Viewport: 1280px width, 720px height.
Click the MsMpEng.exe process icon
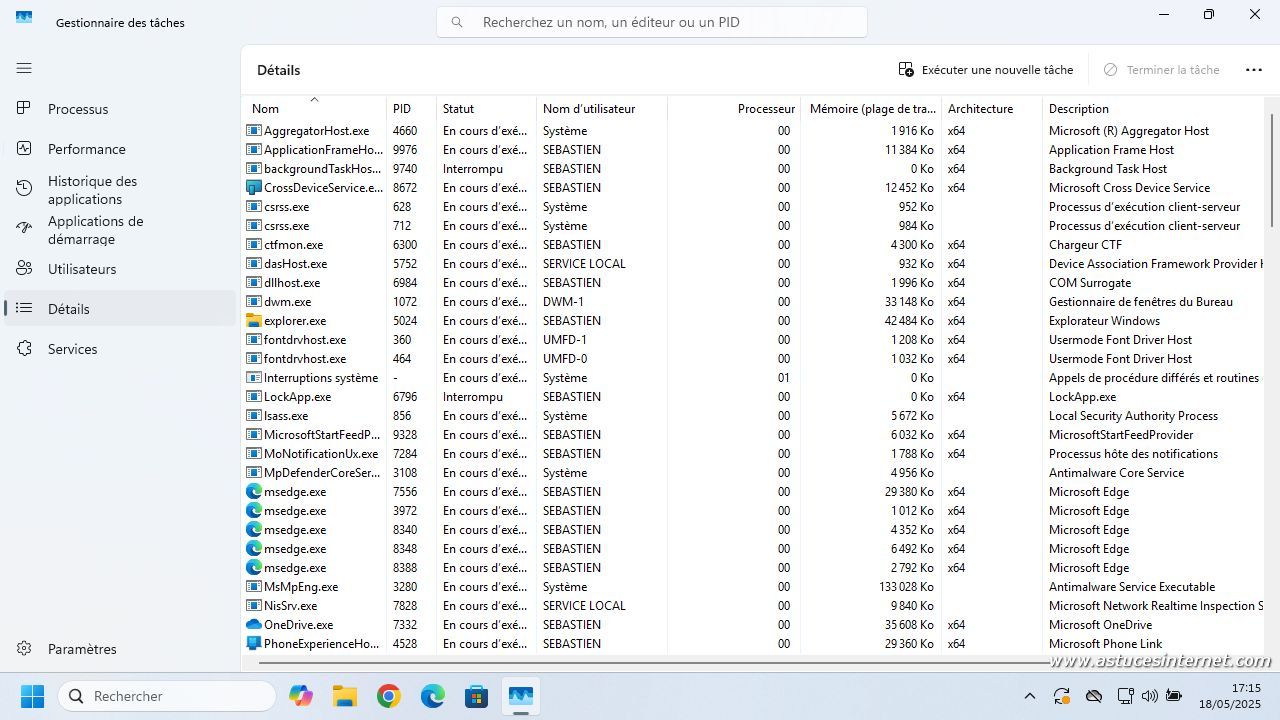(x=254, y=587)
